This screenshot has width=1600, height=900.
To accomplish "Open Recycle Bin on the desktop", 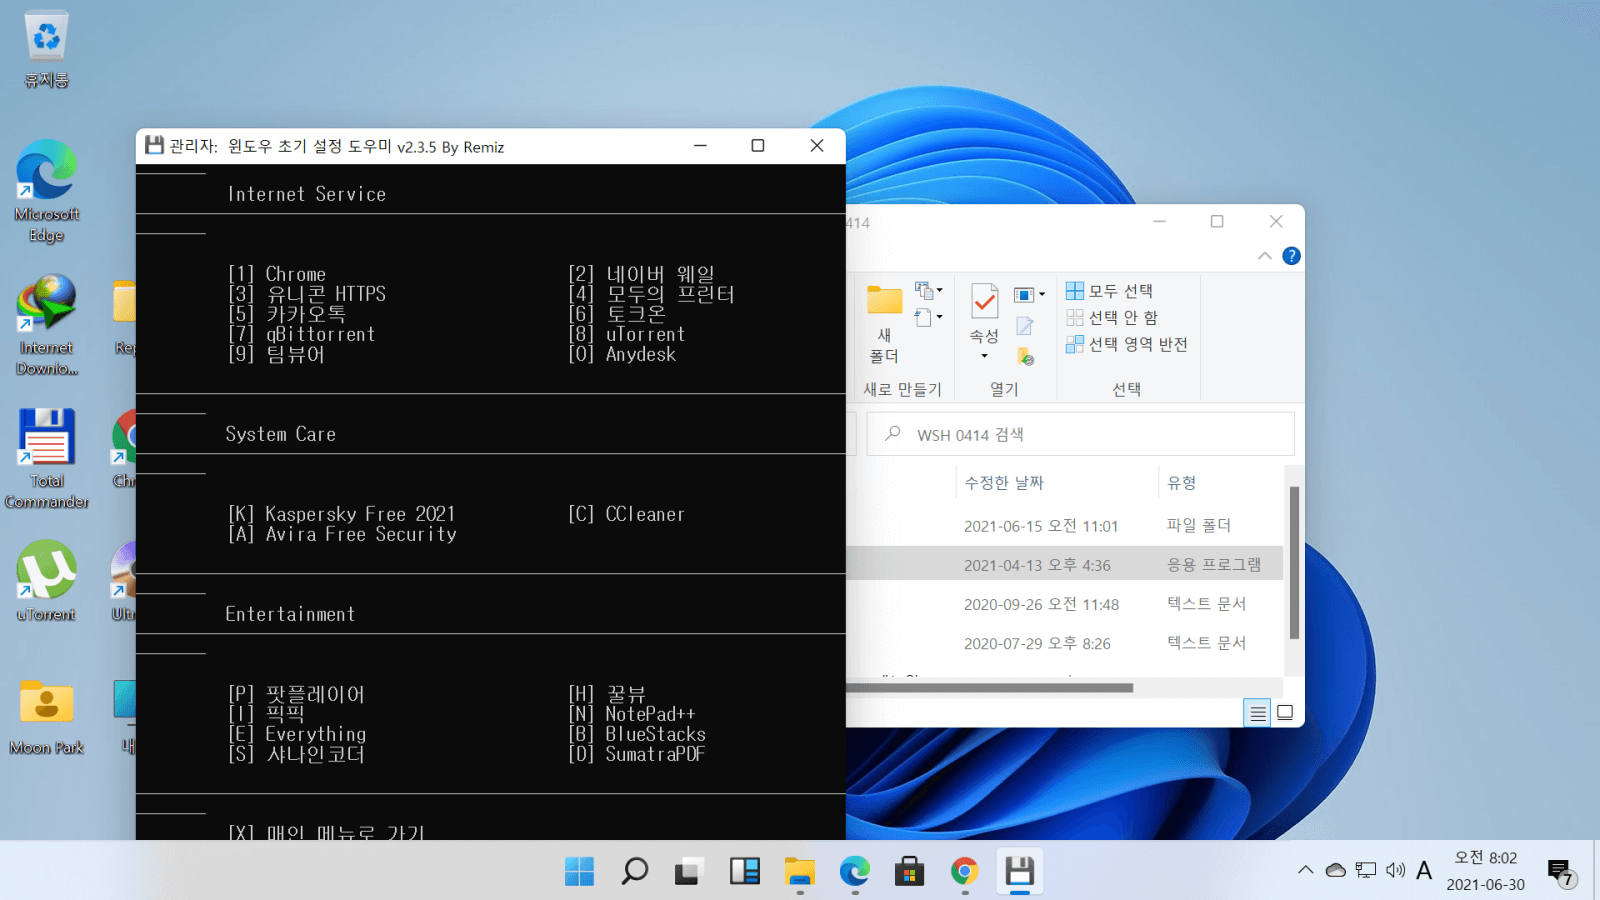I will [46, 50].
